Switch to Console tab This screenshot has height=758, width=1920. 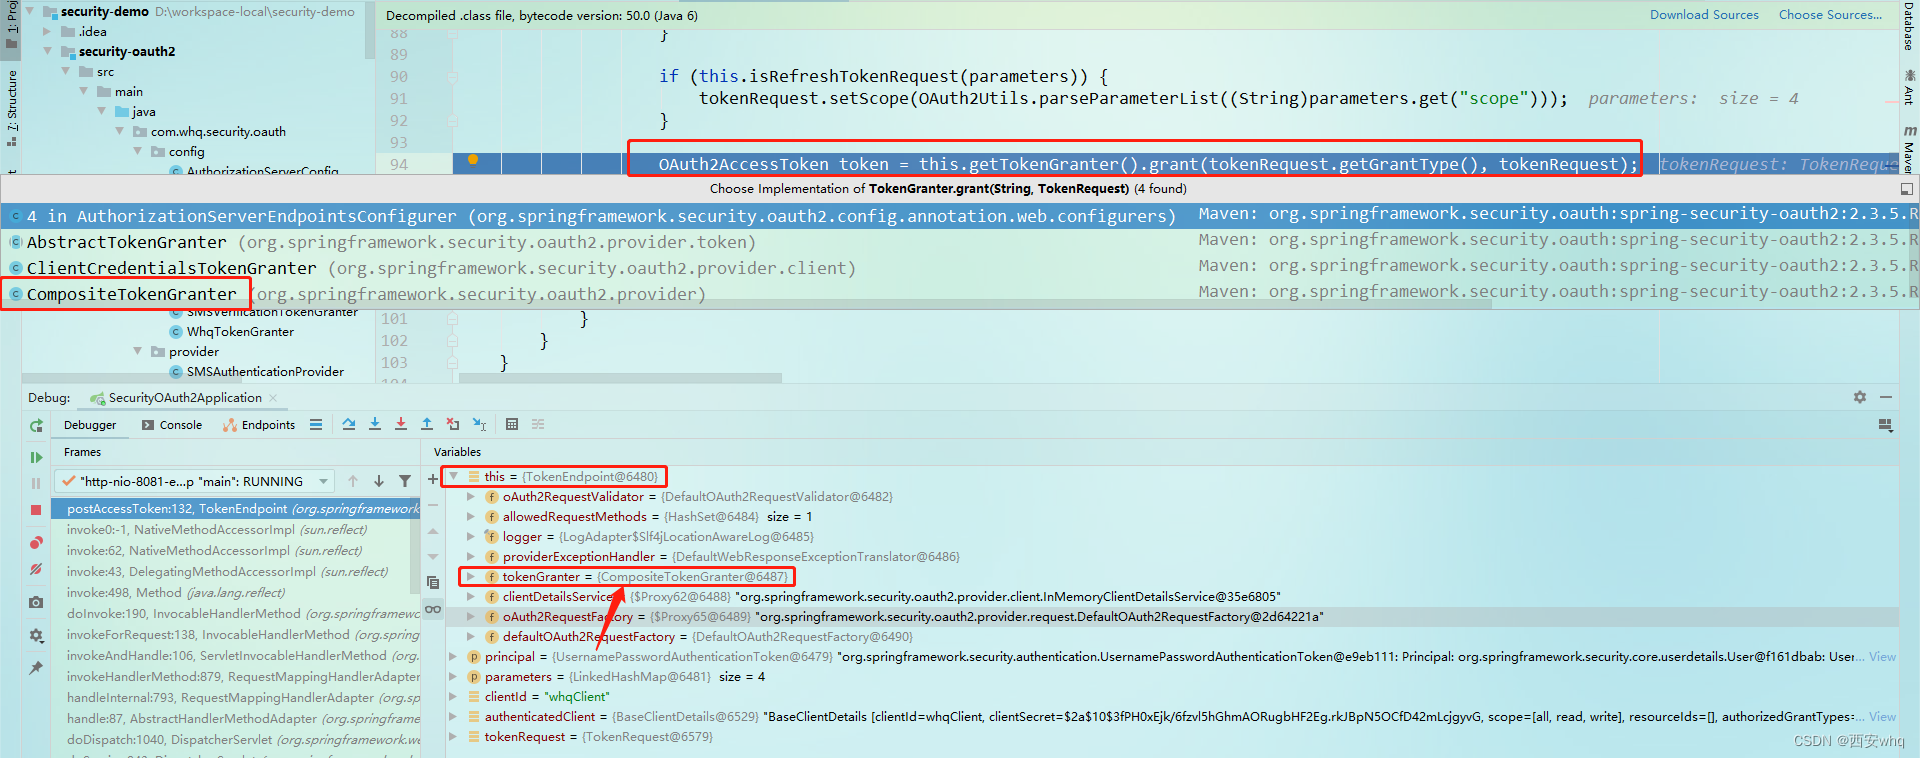click(x=172, y=425)
